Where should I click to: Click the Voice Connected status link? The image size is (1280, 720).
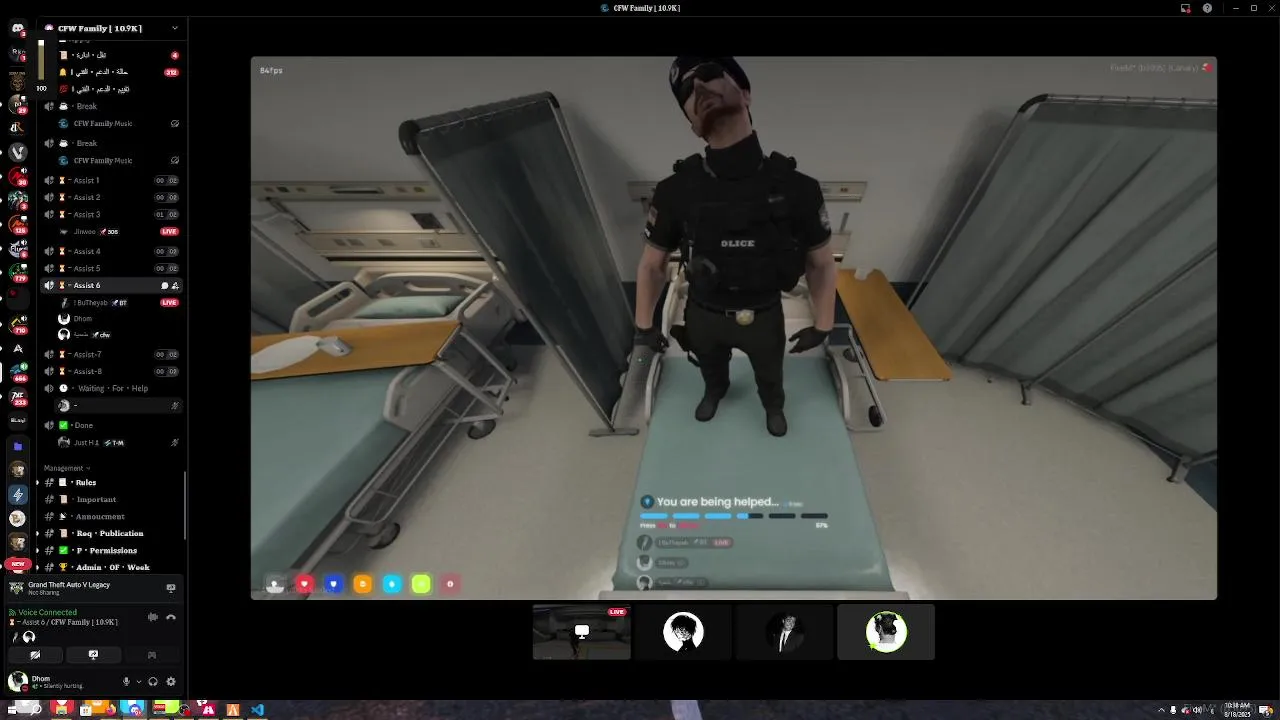[47, 612]
